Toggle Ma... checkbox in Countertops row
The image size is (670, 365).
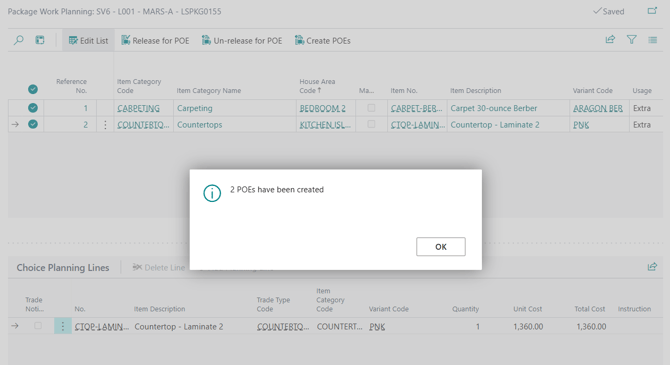point(371,124)
